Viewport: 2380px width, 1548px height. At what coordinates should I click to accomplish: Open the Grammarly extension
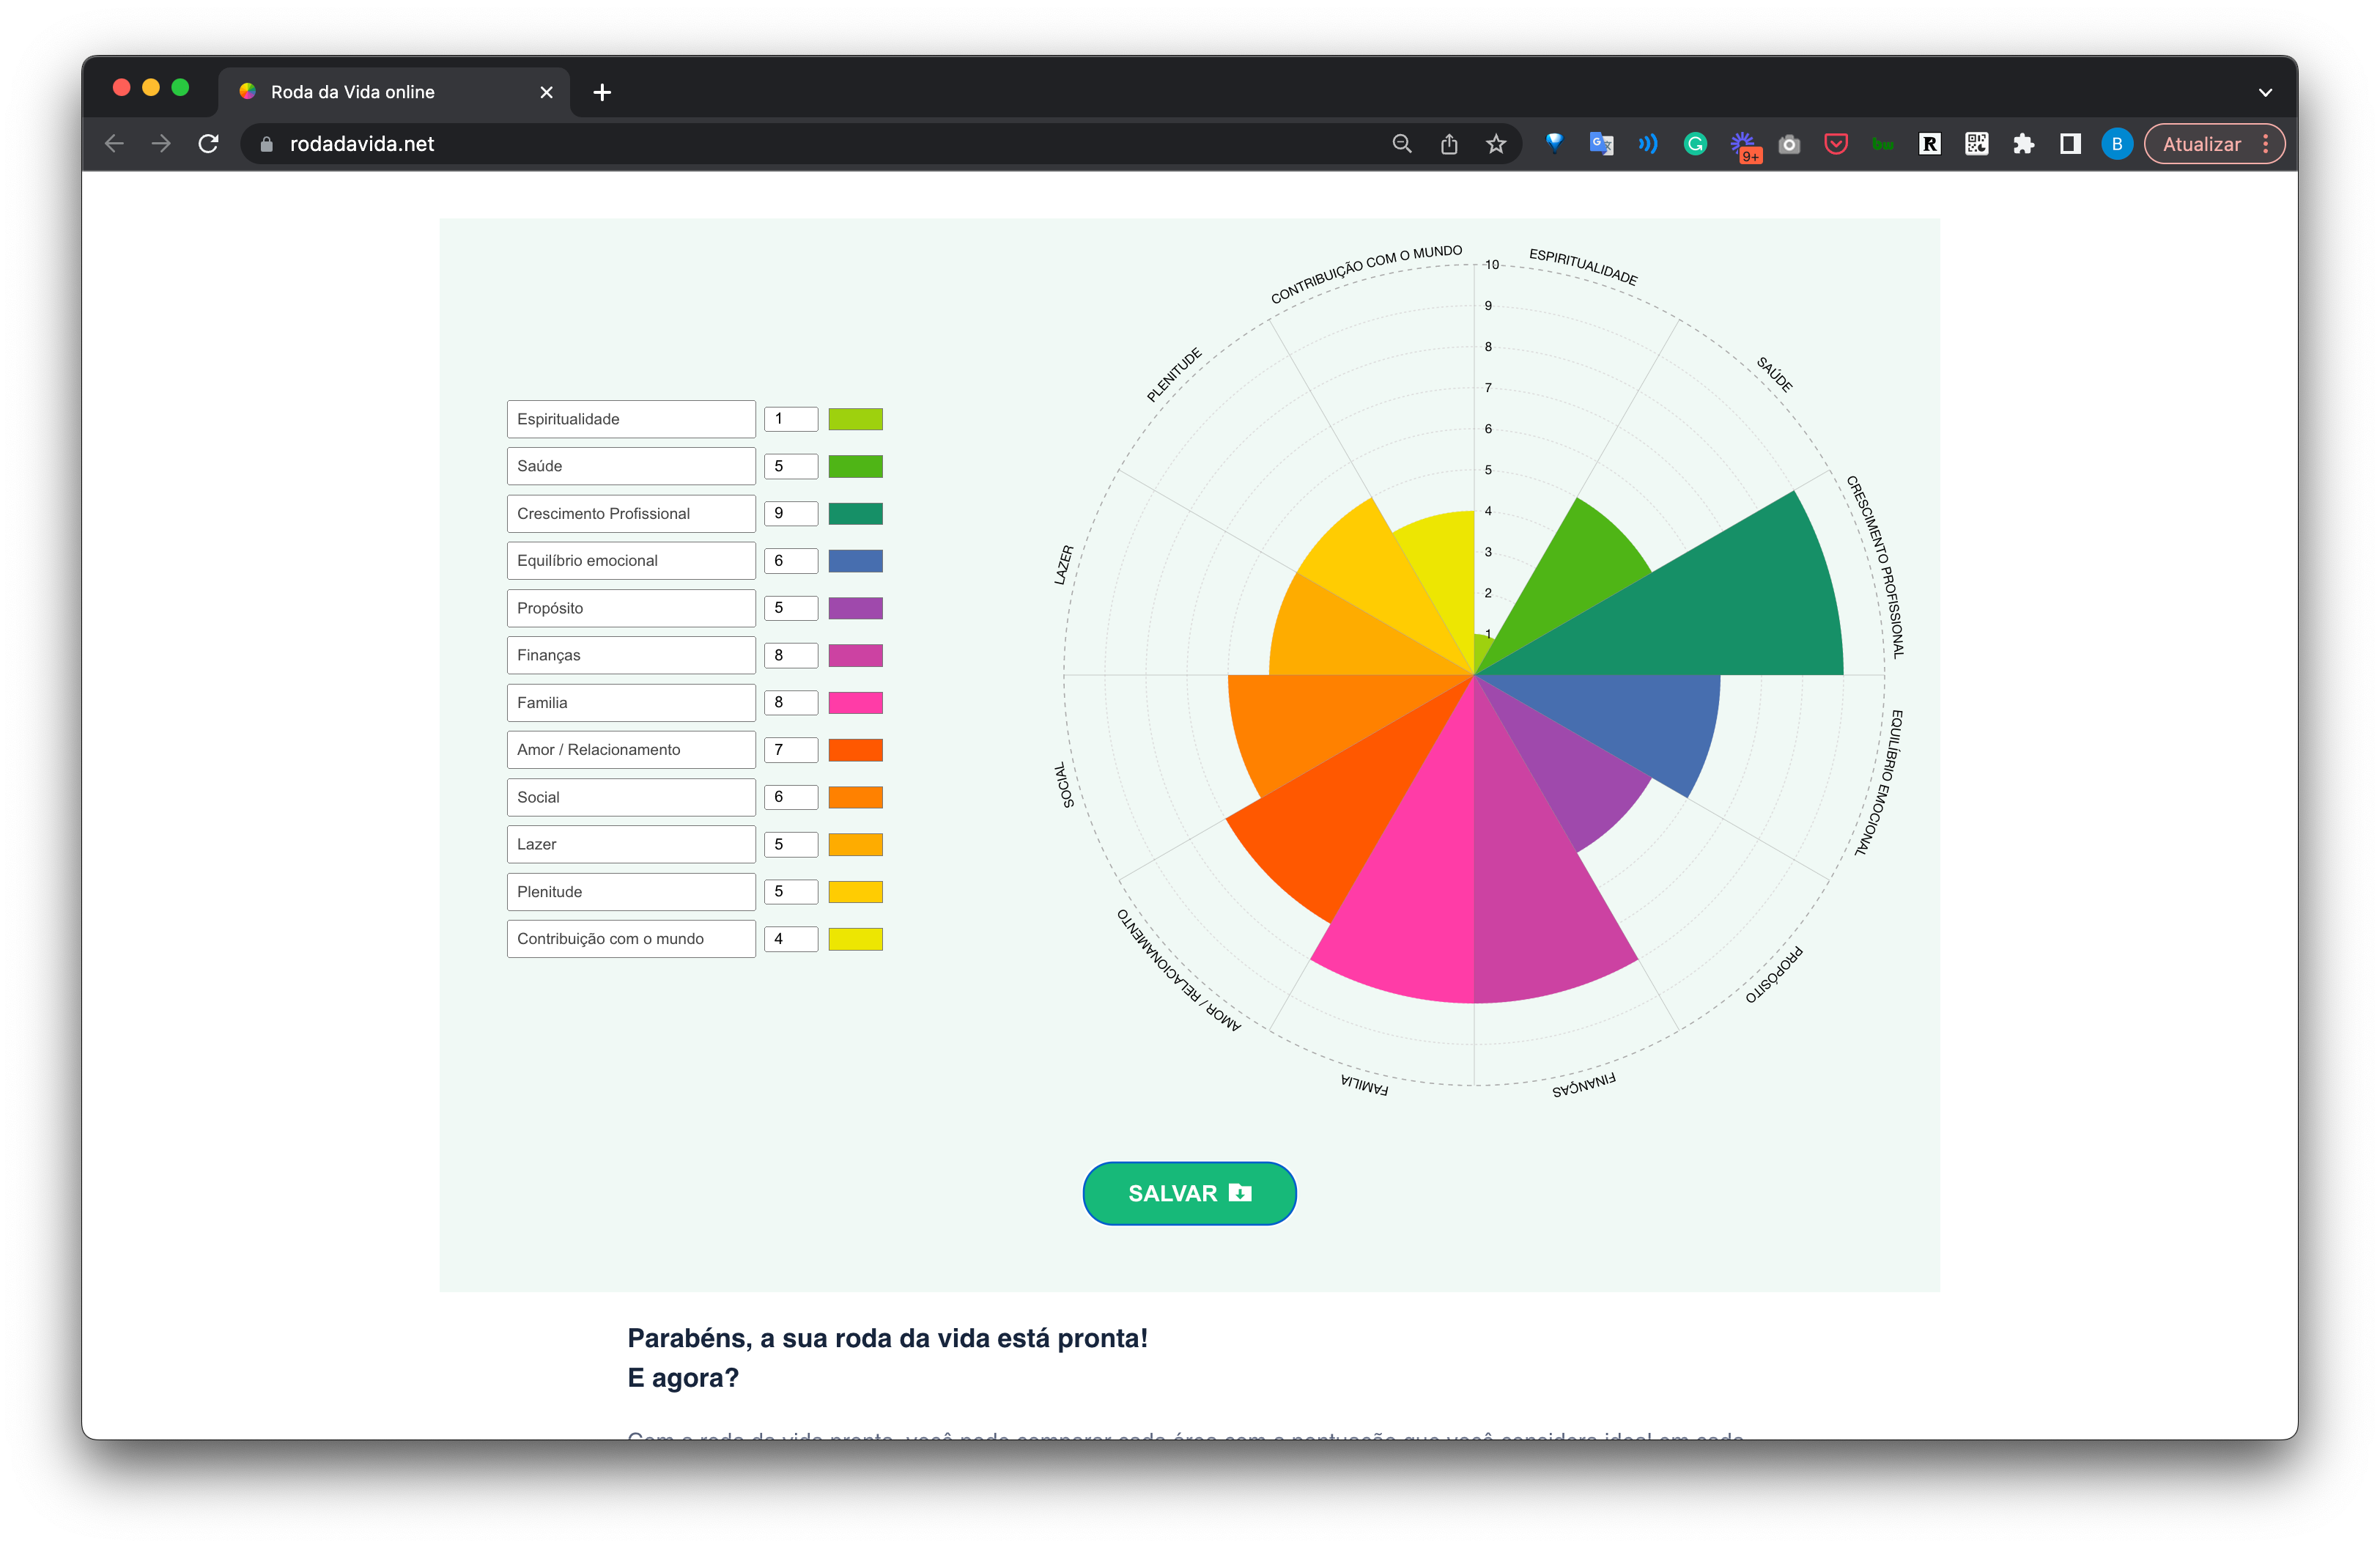1695,144
